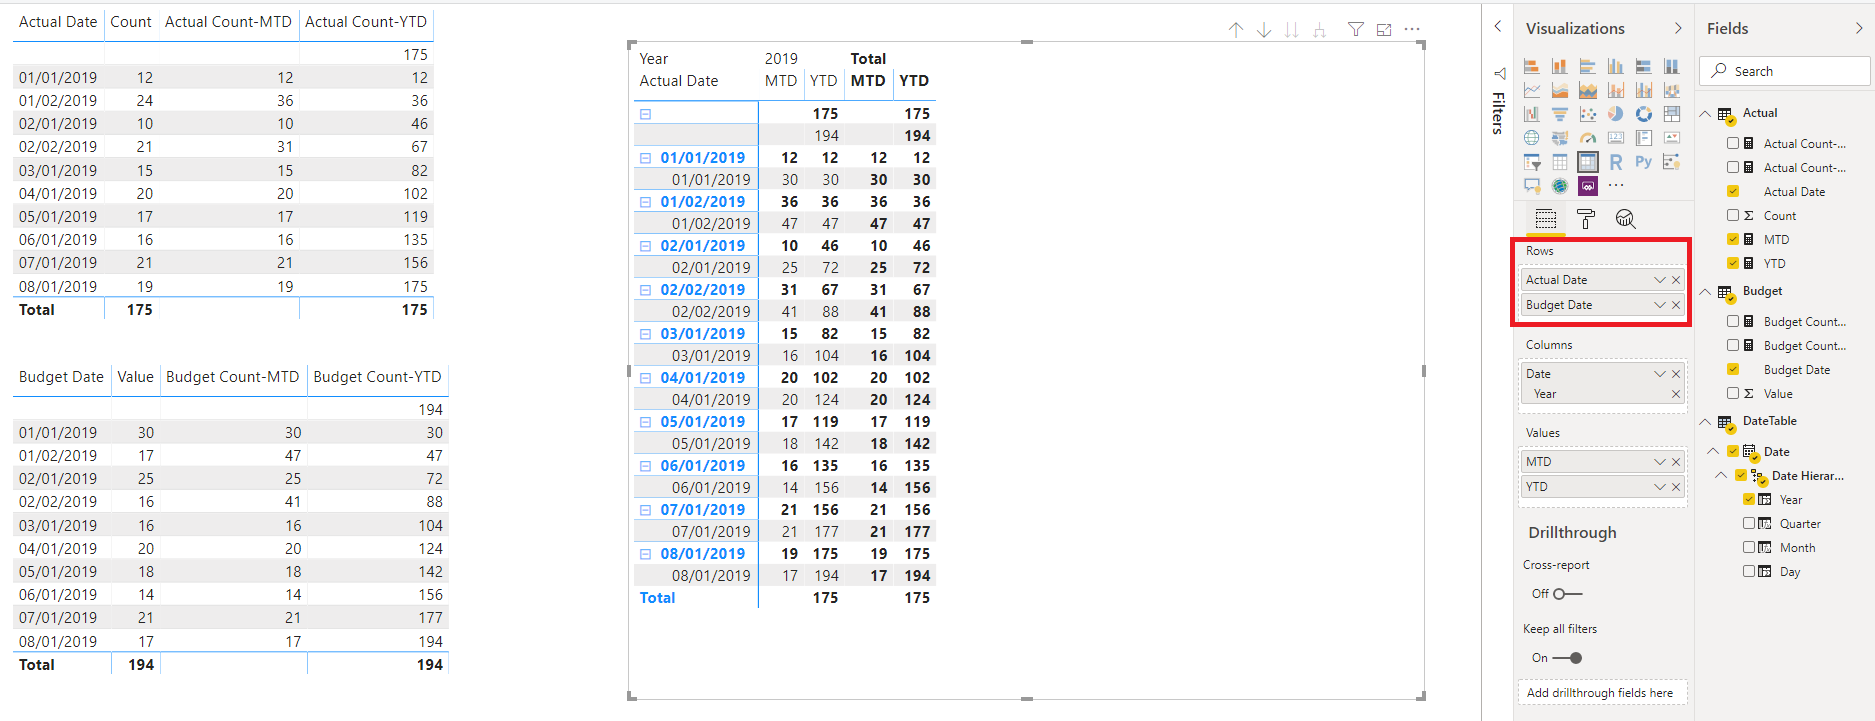Viewport: 1875px width, 721px height.
Task: Select the slicer visualization icon
Action: [1531, 162]
